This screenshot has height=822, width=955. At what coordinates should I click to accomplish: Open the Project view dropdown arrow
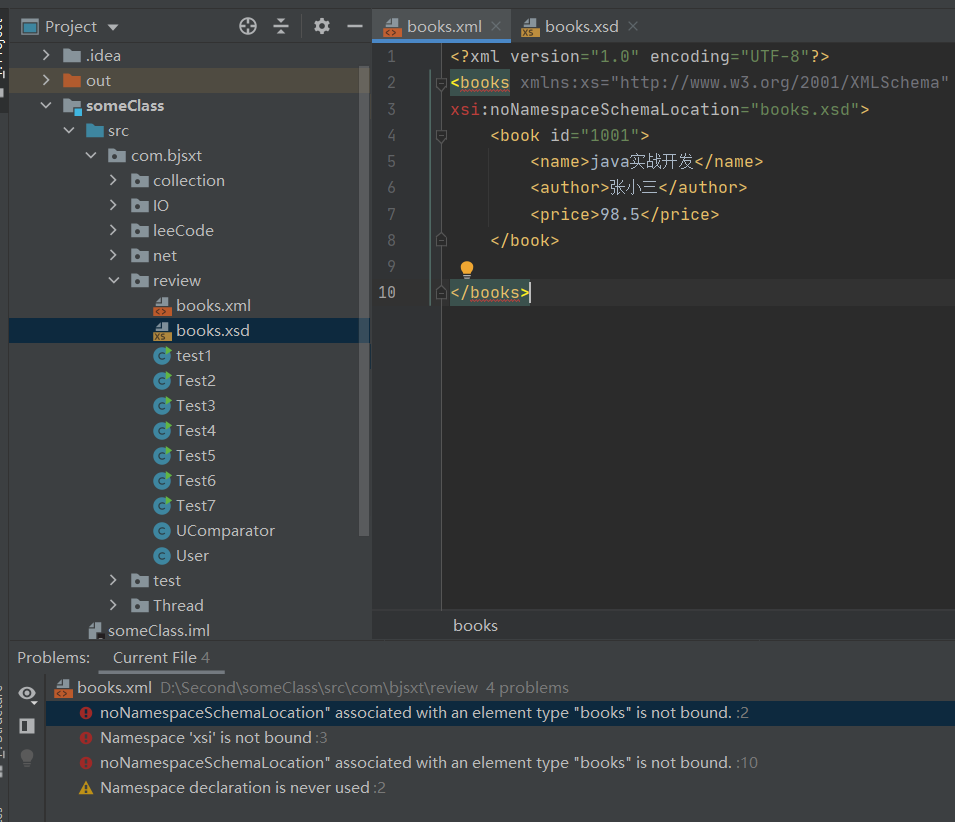[113, 27]
